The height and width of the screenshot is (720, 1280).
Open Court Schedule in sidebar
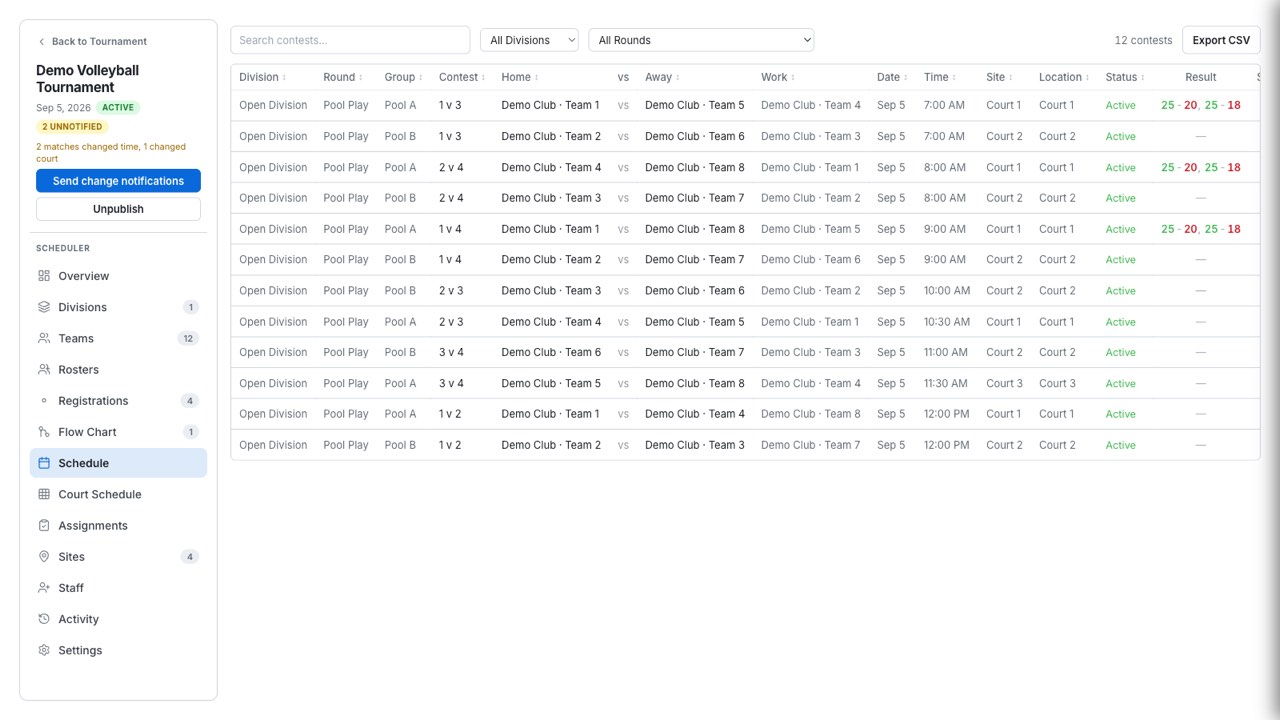(x=118, y=494)
